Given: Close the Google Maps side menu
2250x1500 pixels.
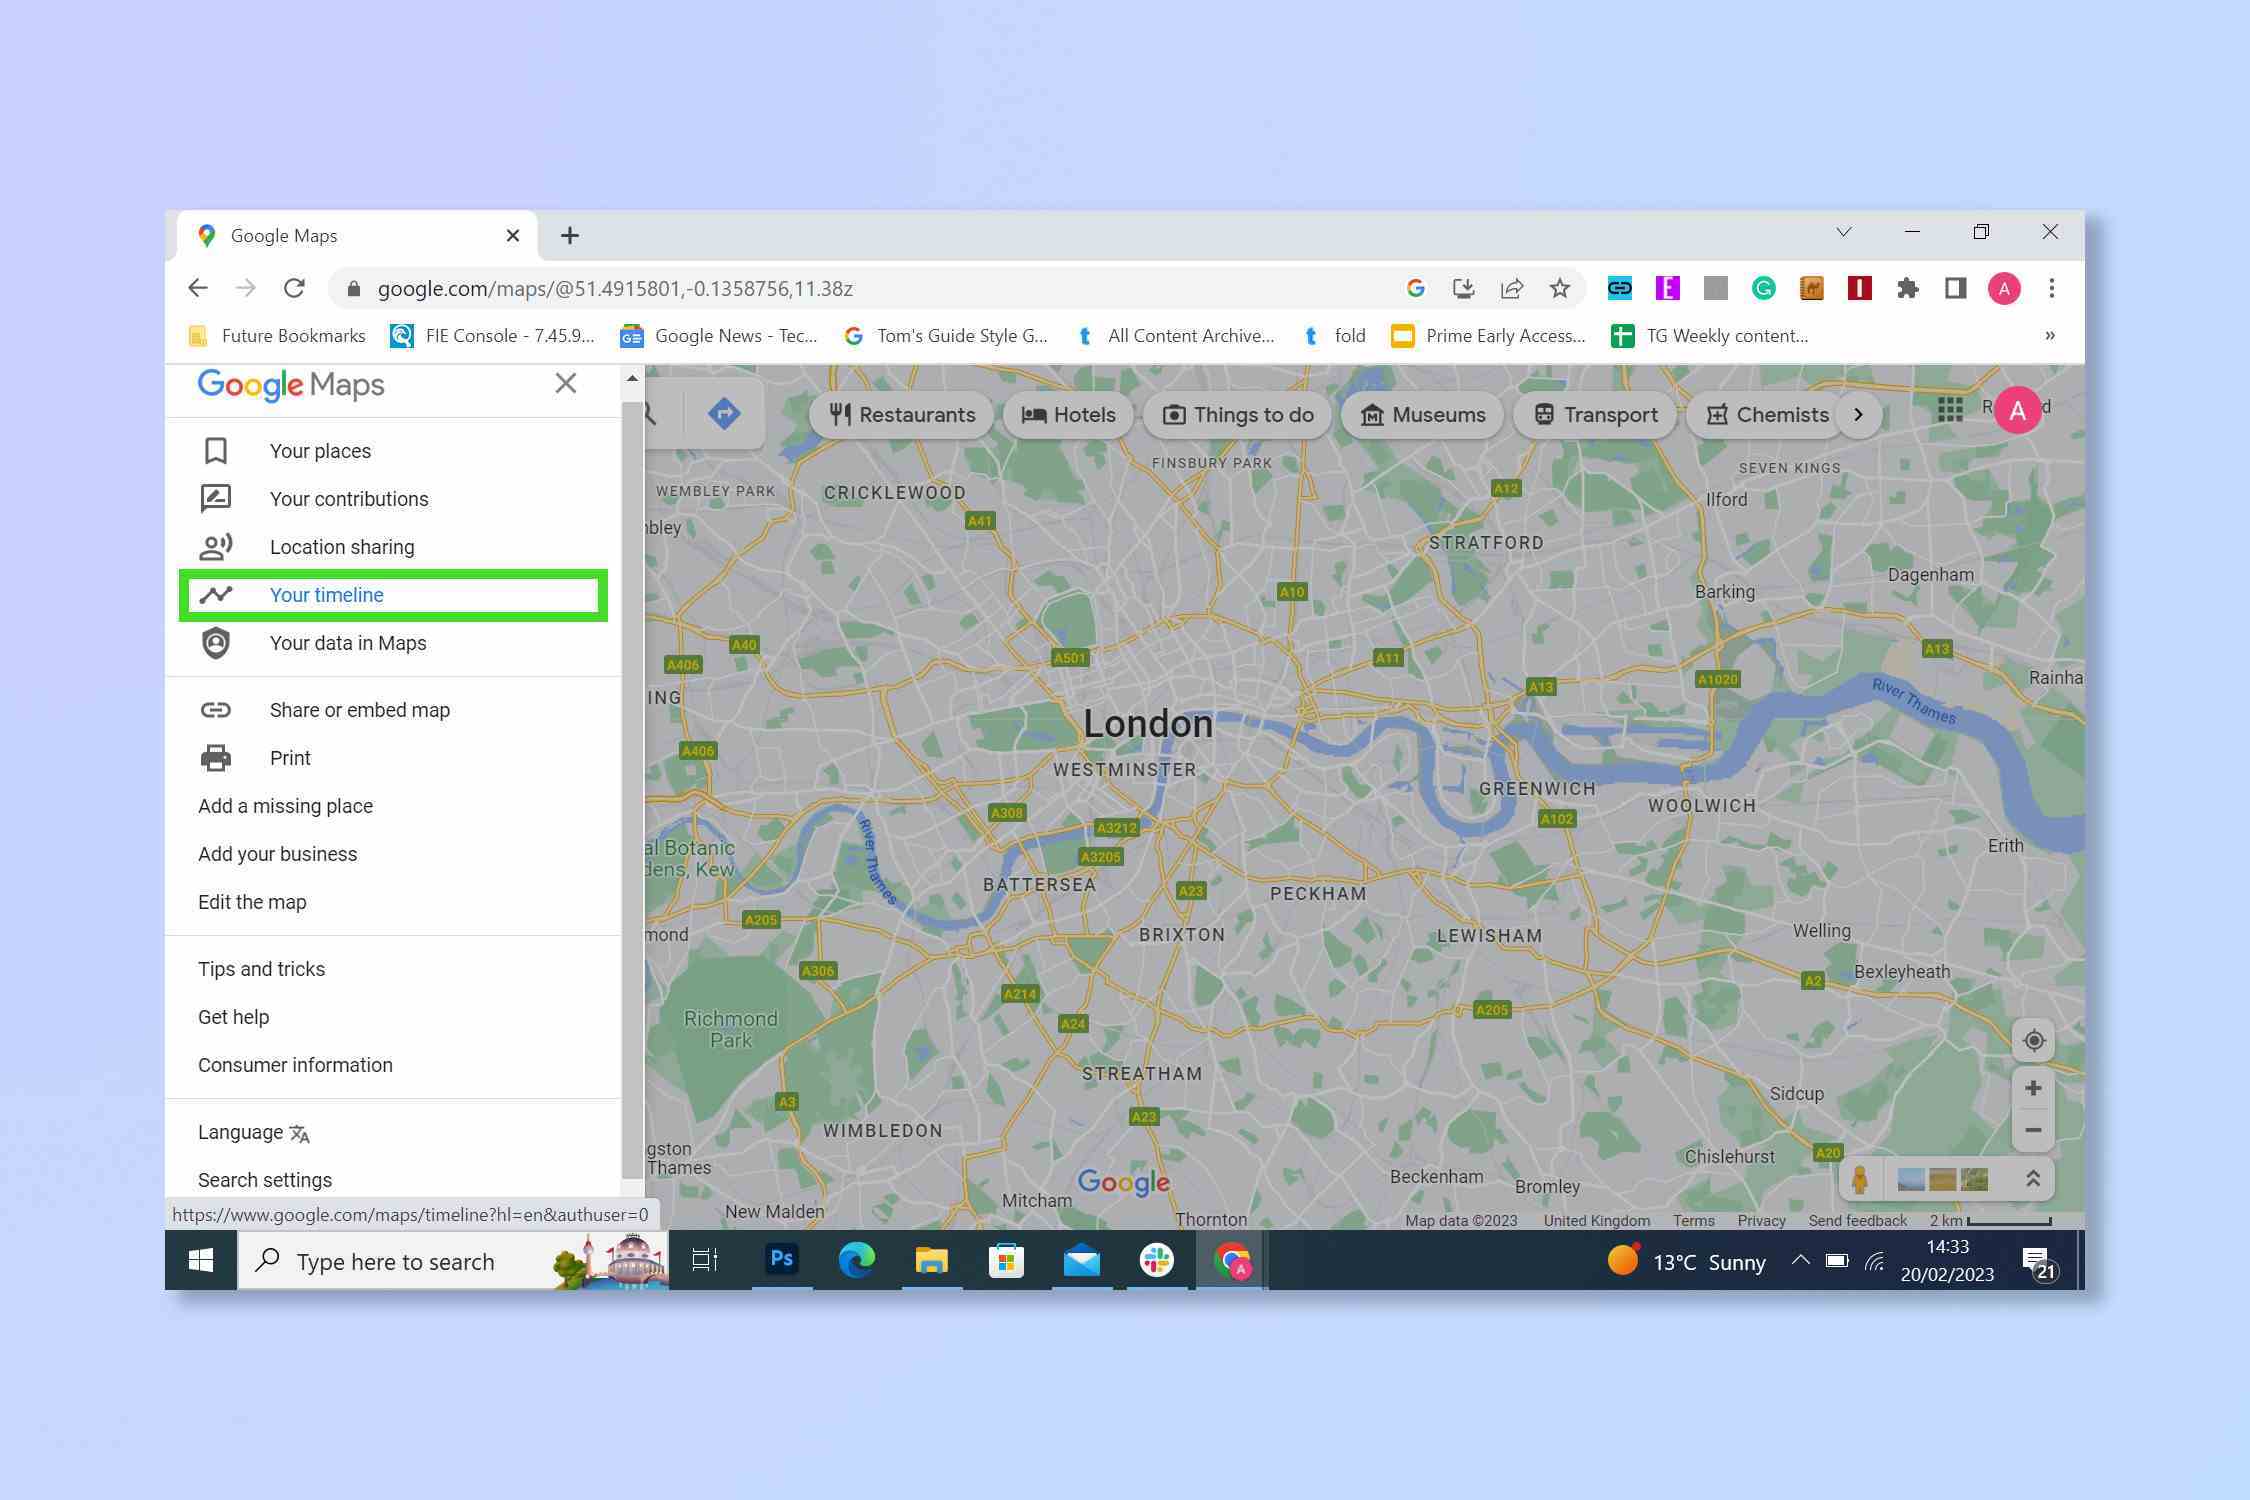Looking at the screenshot, I should [x=564, y=383].
